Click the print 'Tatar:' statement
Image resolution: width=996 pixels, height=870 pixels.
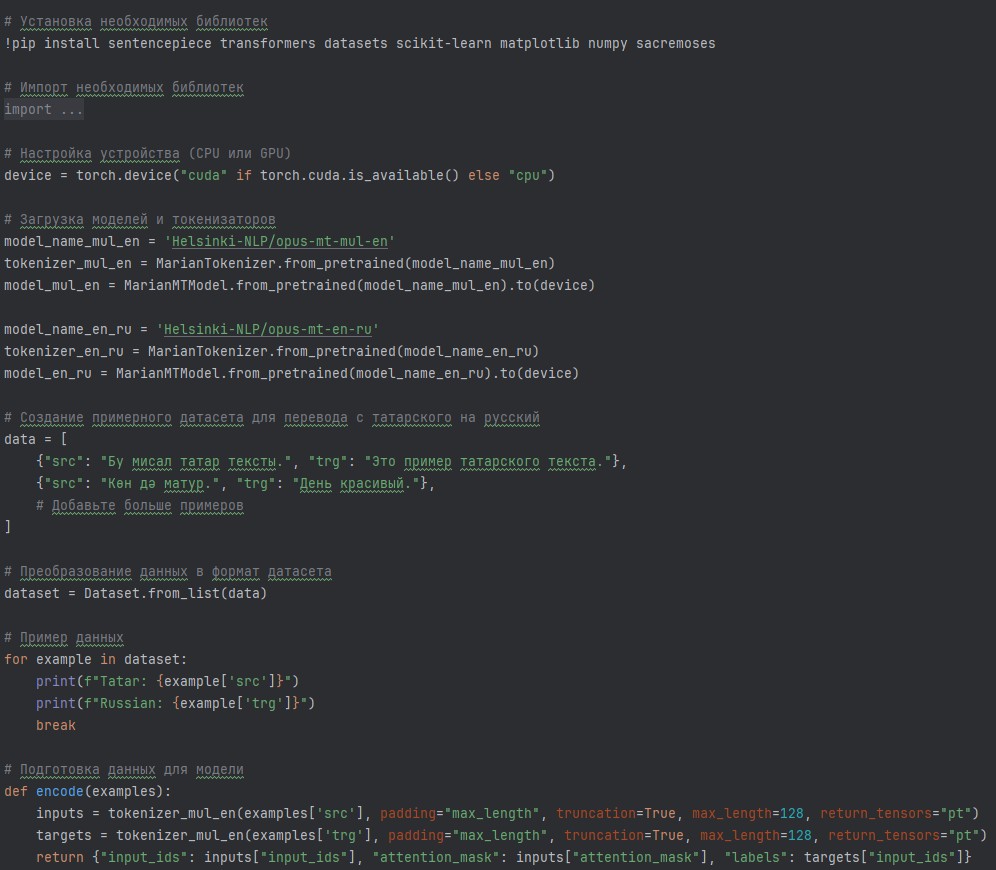168,682
